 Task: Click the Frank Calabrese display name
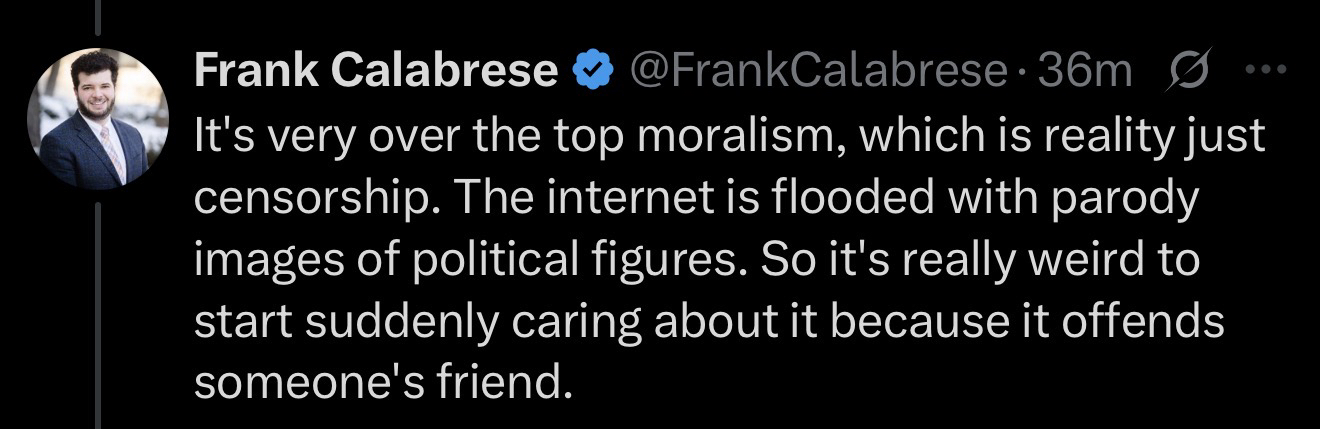point(376,70)
